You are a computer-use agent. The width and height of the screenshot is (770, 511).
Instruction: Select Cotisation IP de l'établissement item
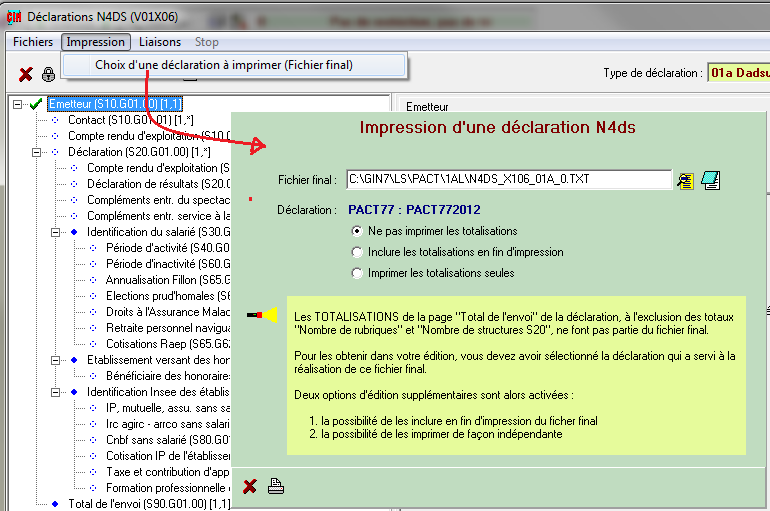coord(168,456)
